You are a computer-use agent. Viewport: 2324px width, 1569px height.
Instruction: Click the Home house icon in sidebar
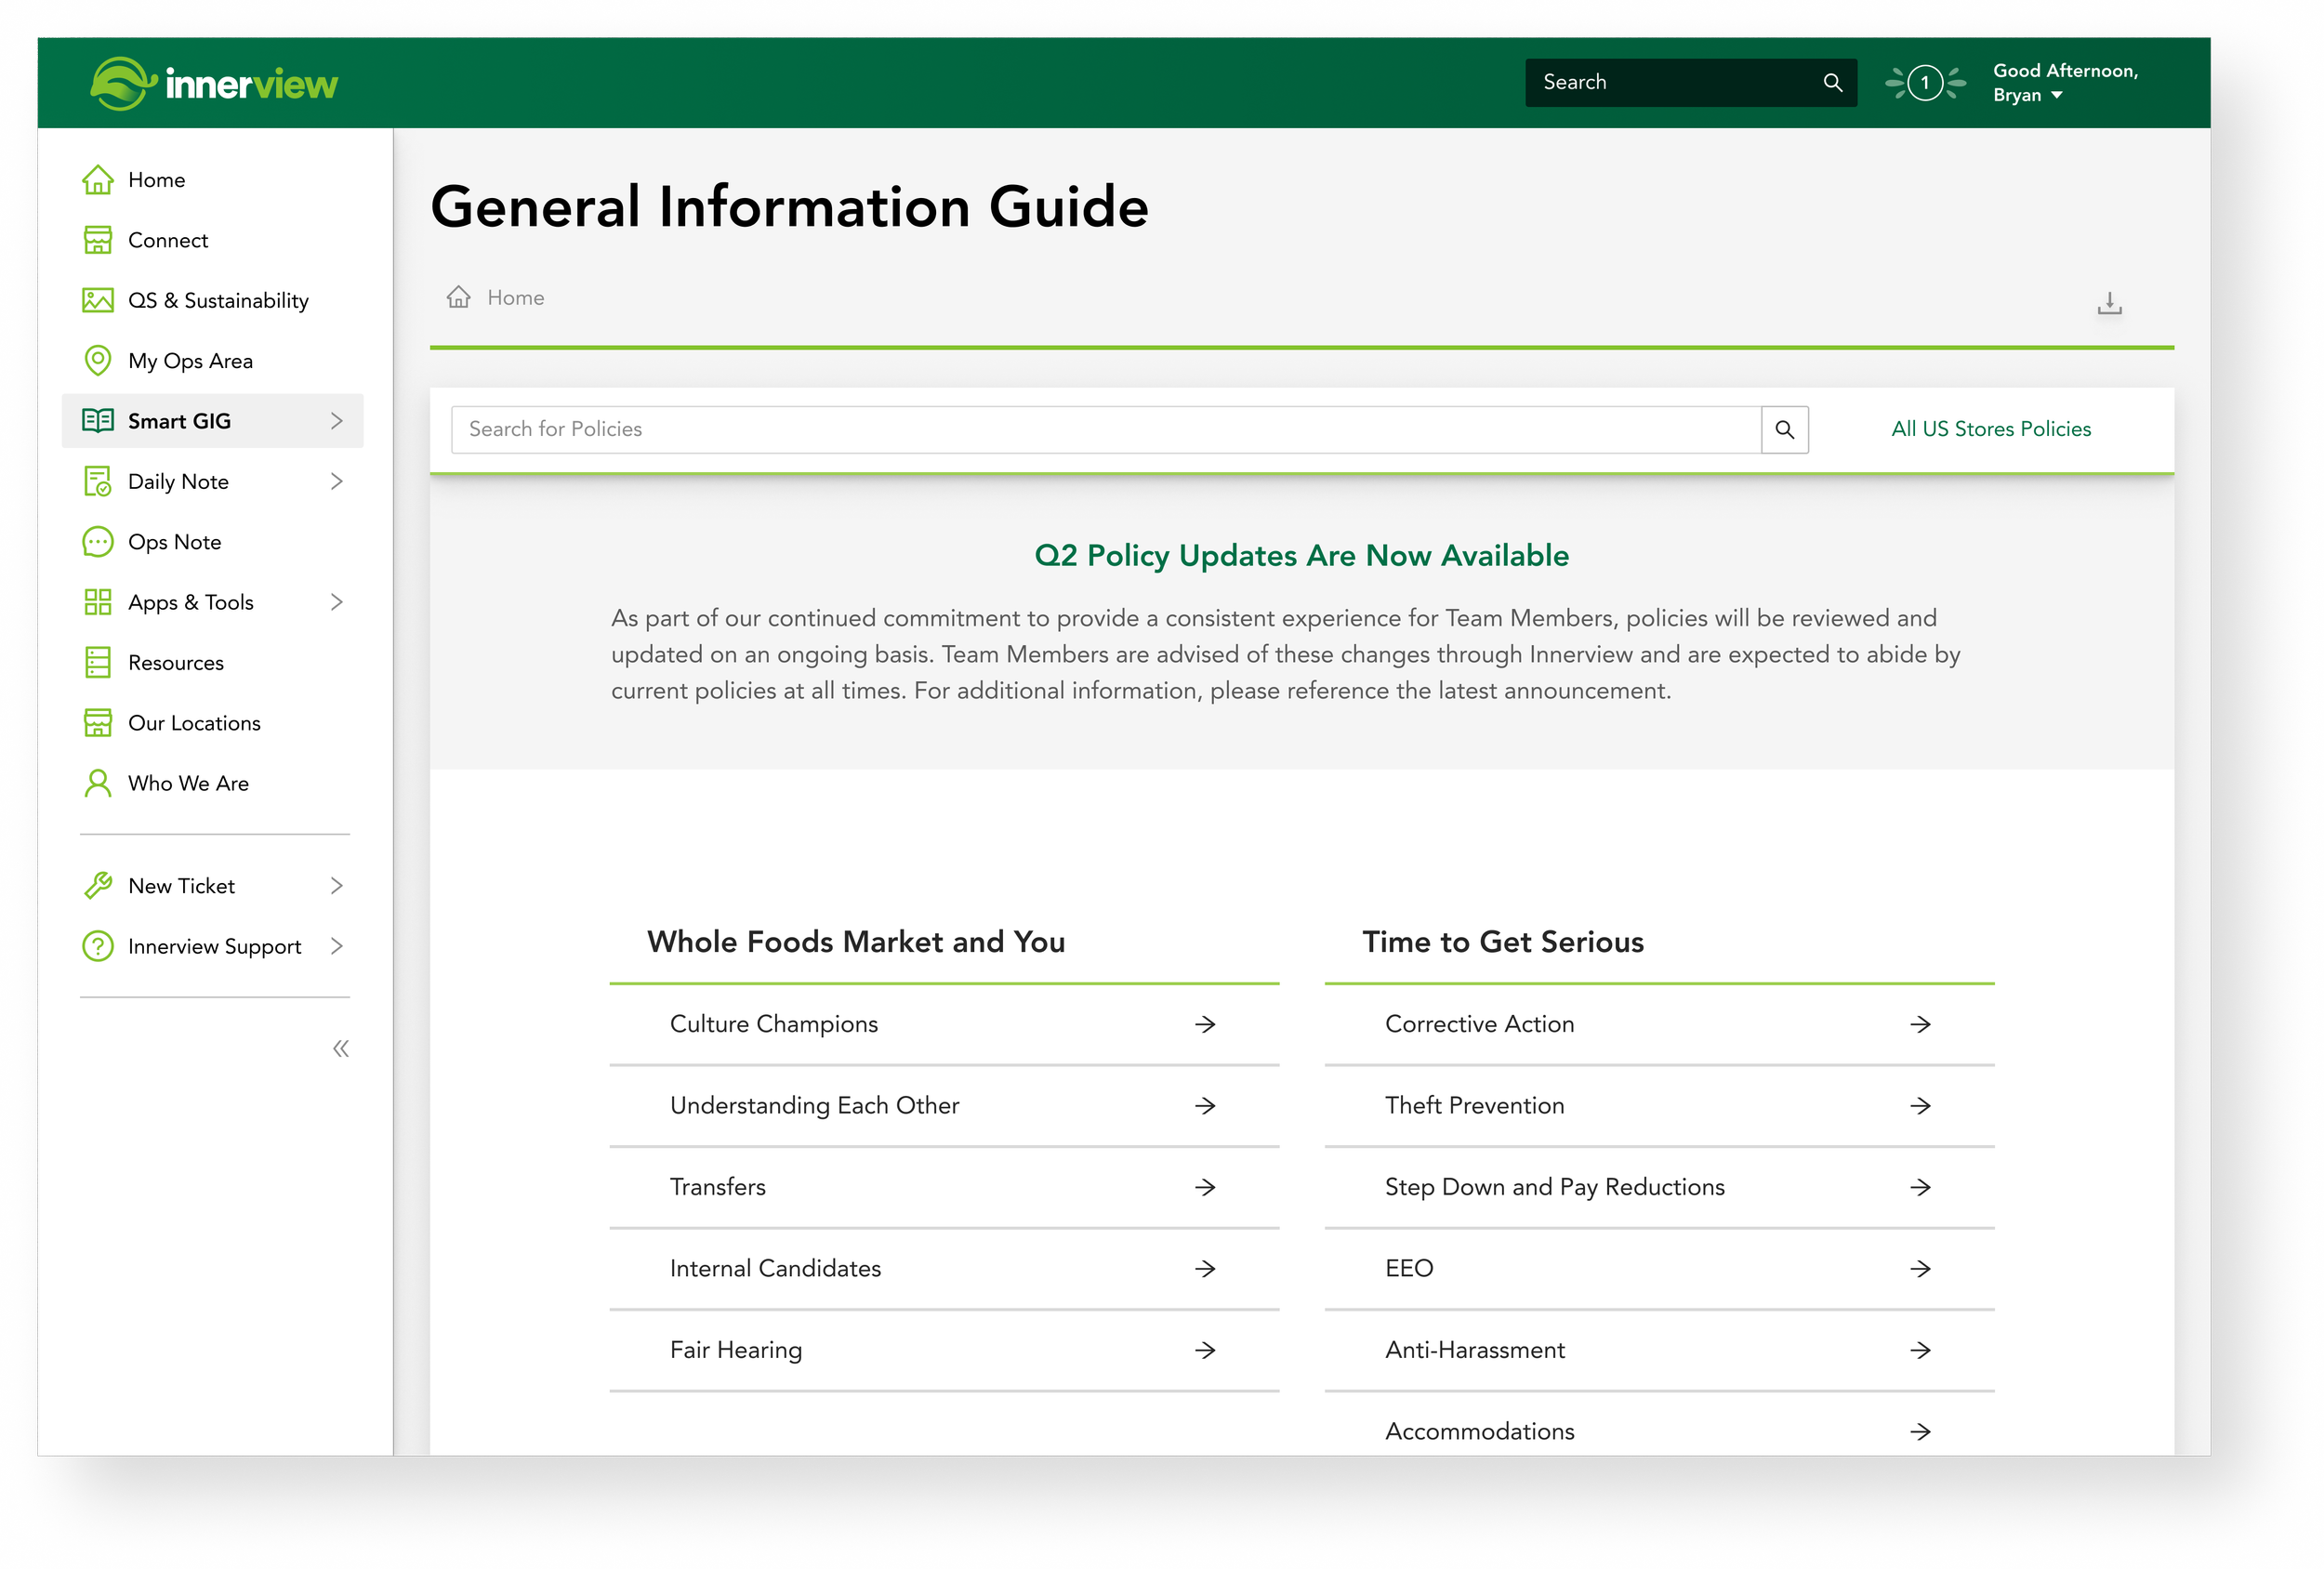pyautogui.click(x=98, y=180)
